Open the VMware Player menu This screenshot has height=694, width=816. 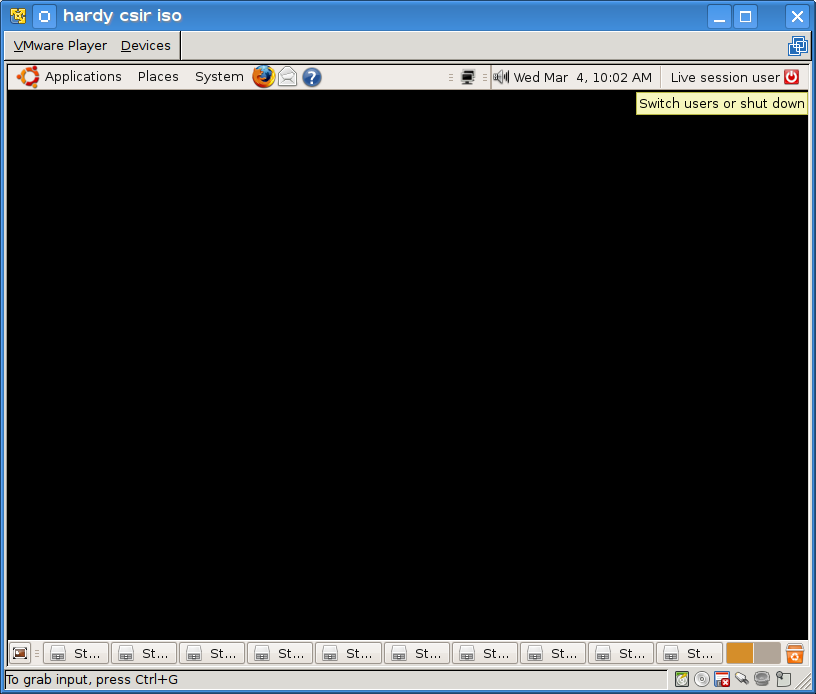click(x=60, y=45)
